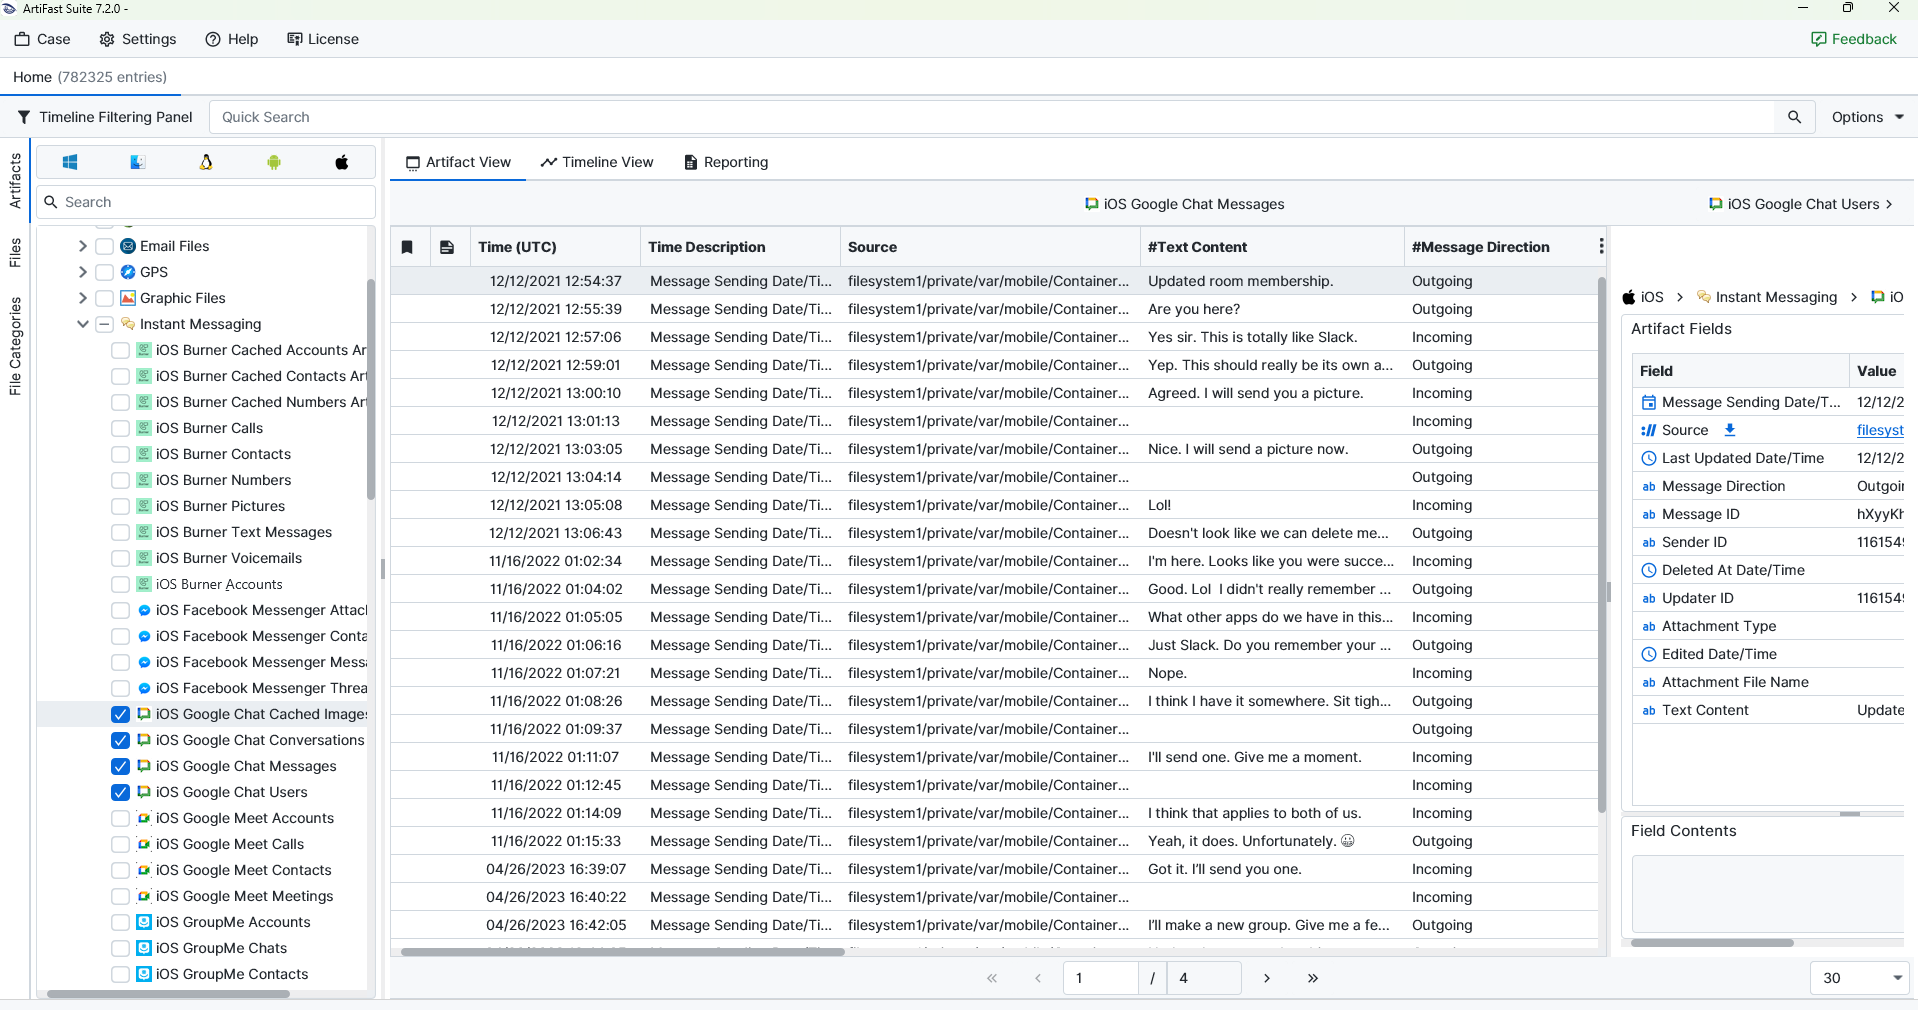Open the Artifact View tab
Image resolution: width=1918 pixels, height=1010 pixels.
pyautogui.click(x=458, y=162)
